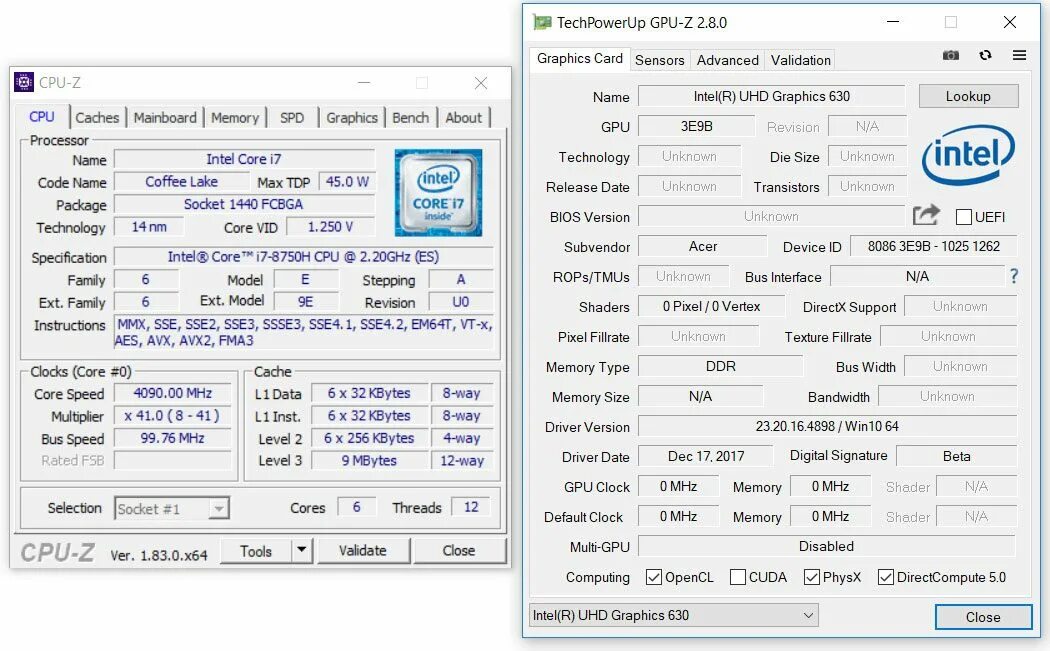
Task: Minimize the CPU-Z window
Action: 364,83
